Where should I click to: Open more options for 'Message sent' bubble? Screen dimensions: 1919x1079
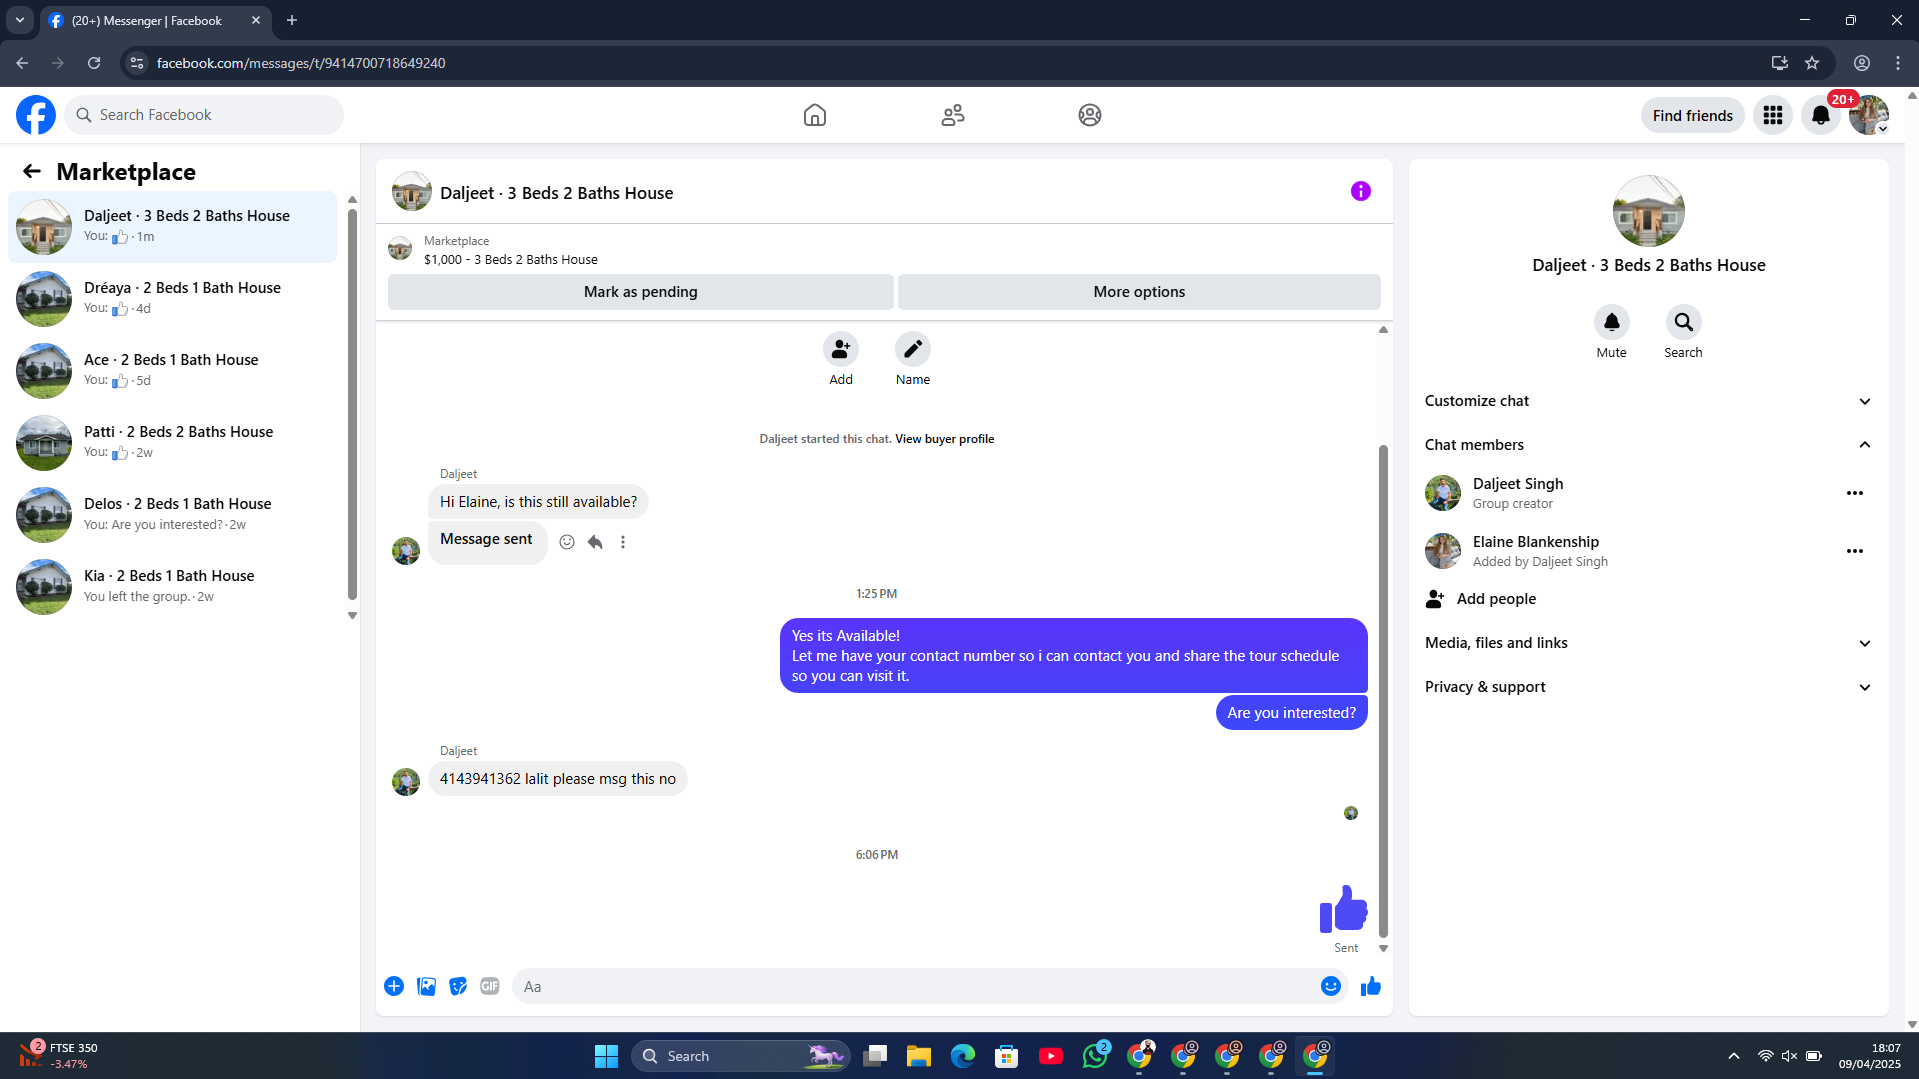tap(623, 542)
